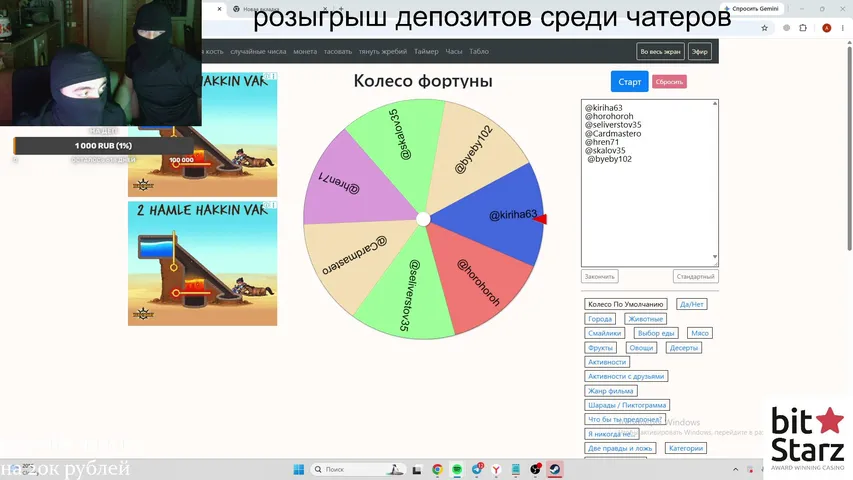Open the Chrome profile avatar
853x480 pixels.
pyautogui.click(x=826, y=28)
